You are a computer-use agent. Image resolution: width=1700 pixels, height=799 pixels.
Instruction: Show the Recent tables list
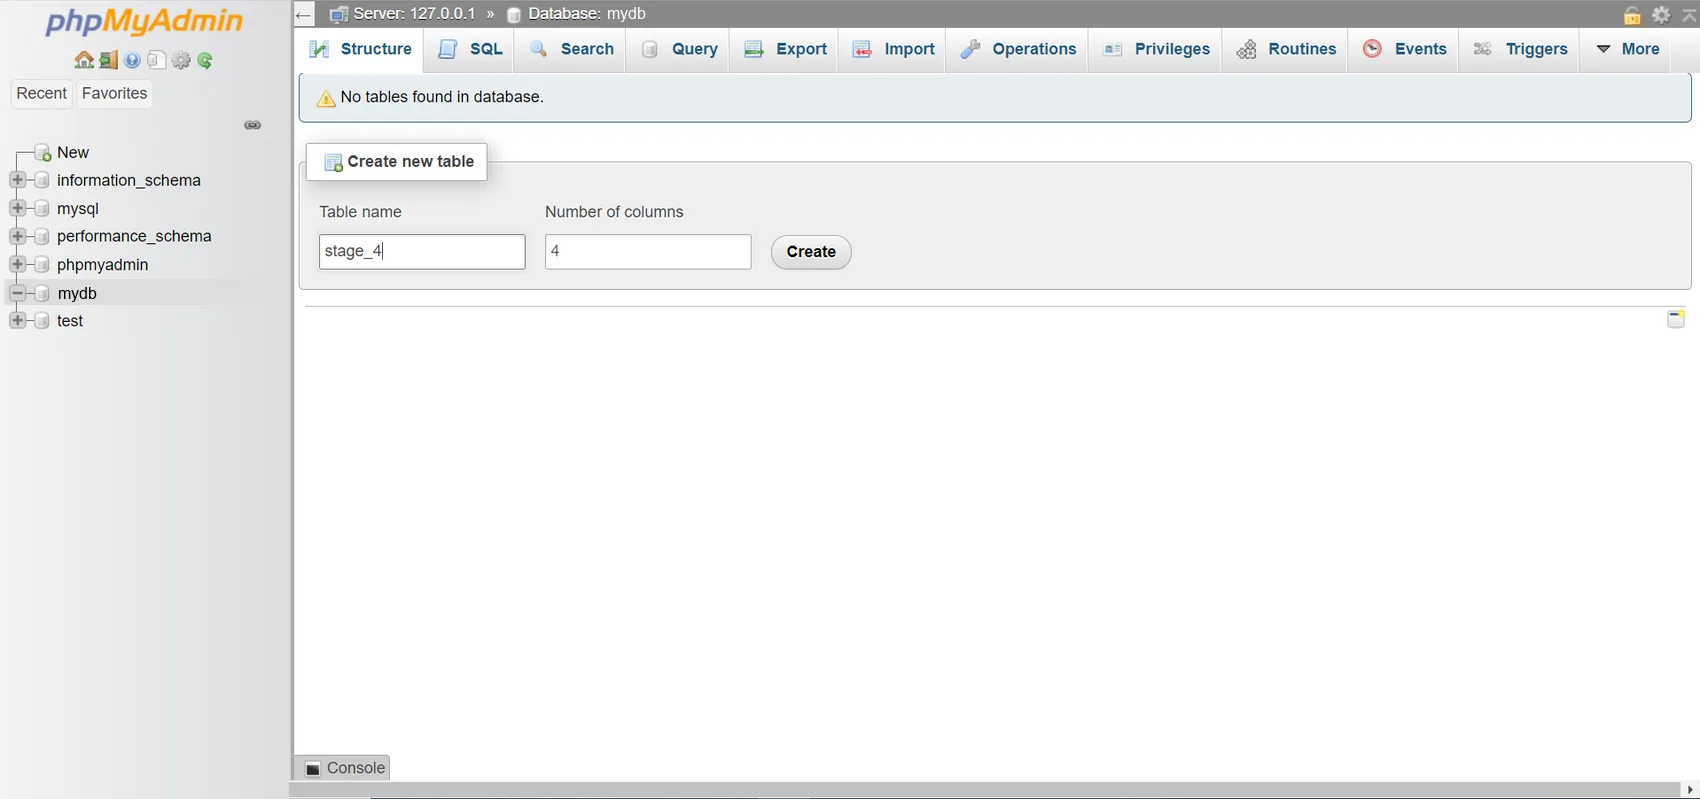[41, 93]
